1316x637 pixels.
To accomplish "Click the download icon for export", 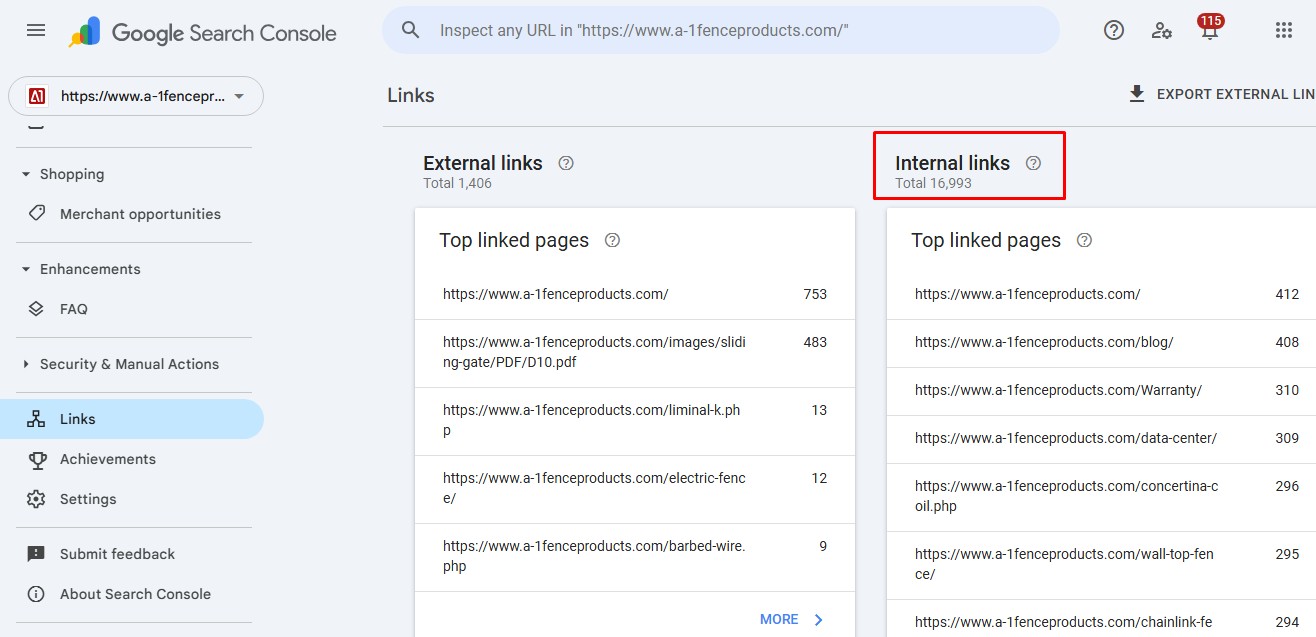I will 1136,94.
